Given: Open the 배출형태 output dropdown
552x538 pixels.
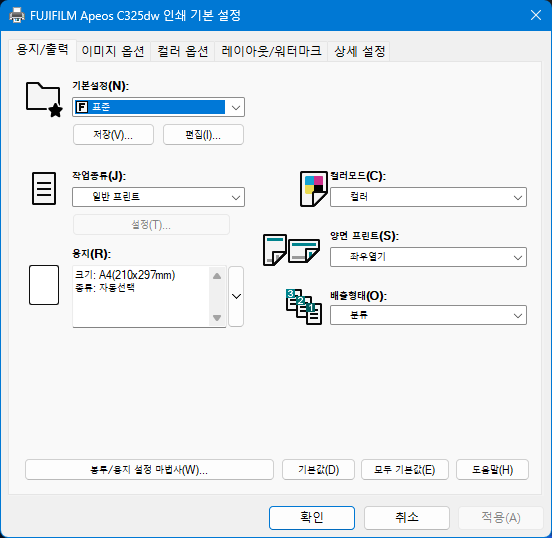Looking at the screenshot, I should point(428,315).
